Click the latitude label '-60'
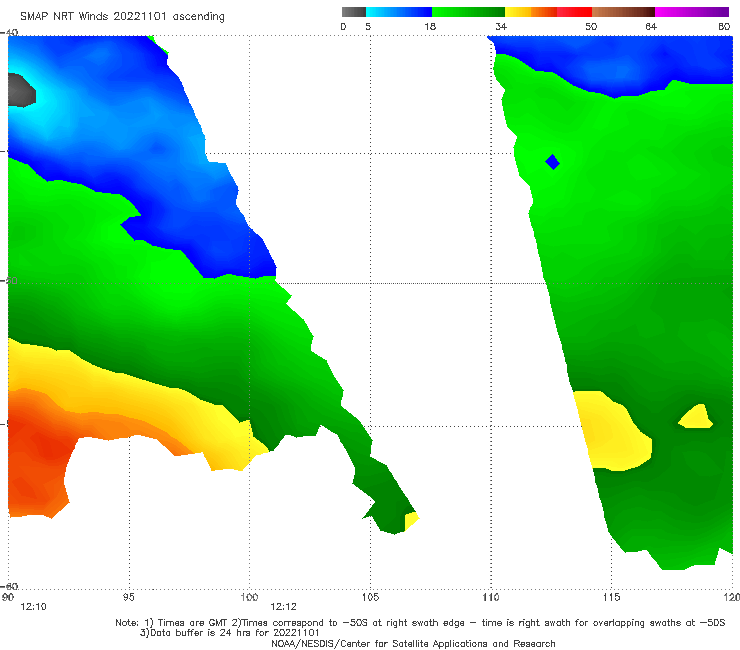This screenshot has height=650, width=740. tap(9, 587)
